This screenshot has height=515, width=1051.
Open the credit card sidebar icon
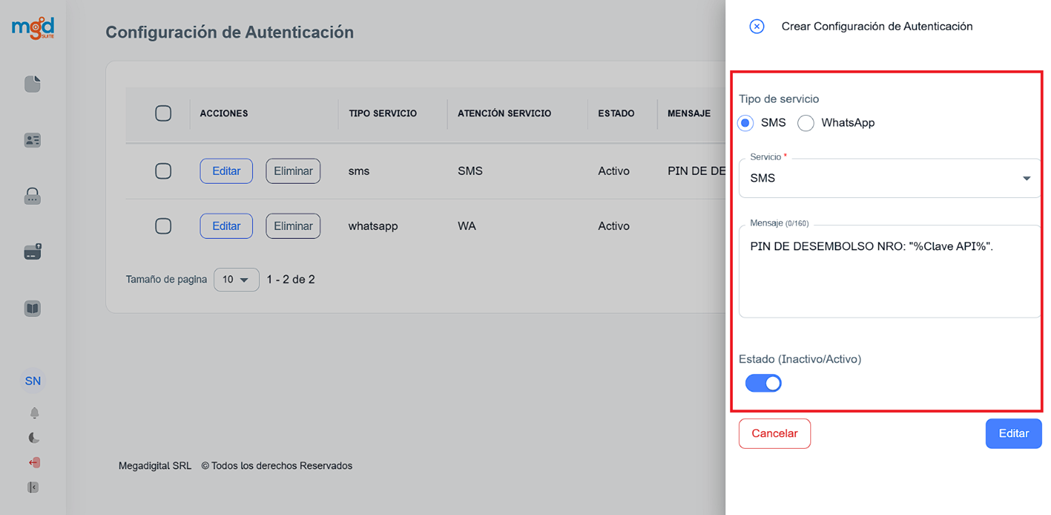33,253
